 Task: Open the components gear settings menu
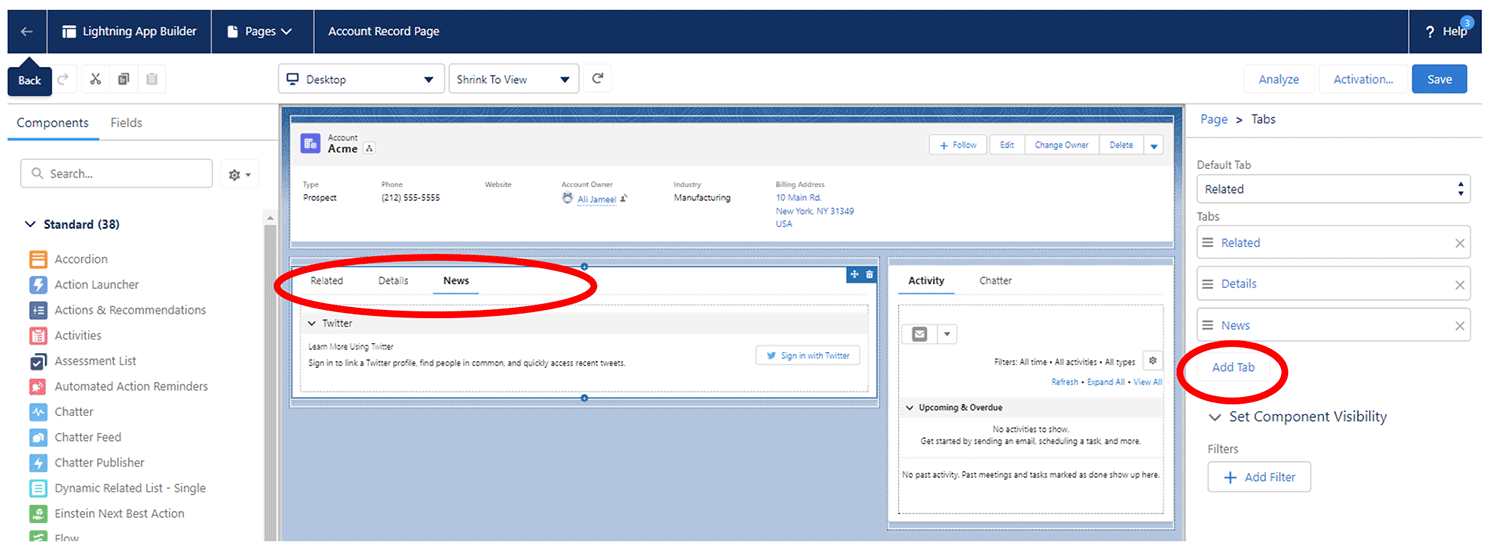[239, 174]
